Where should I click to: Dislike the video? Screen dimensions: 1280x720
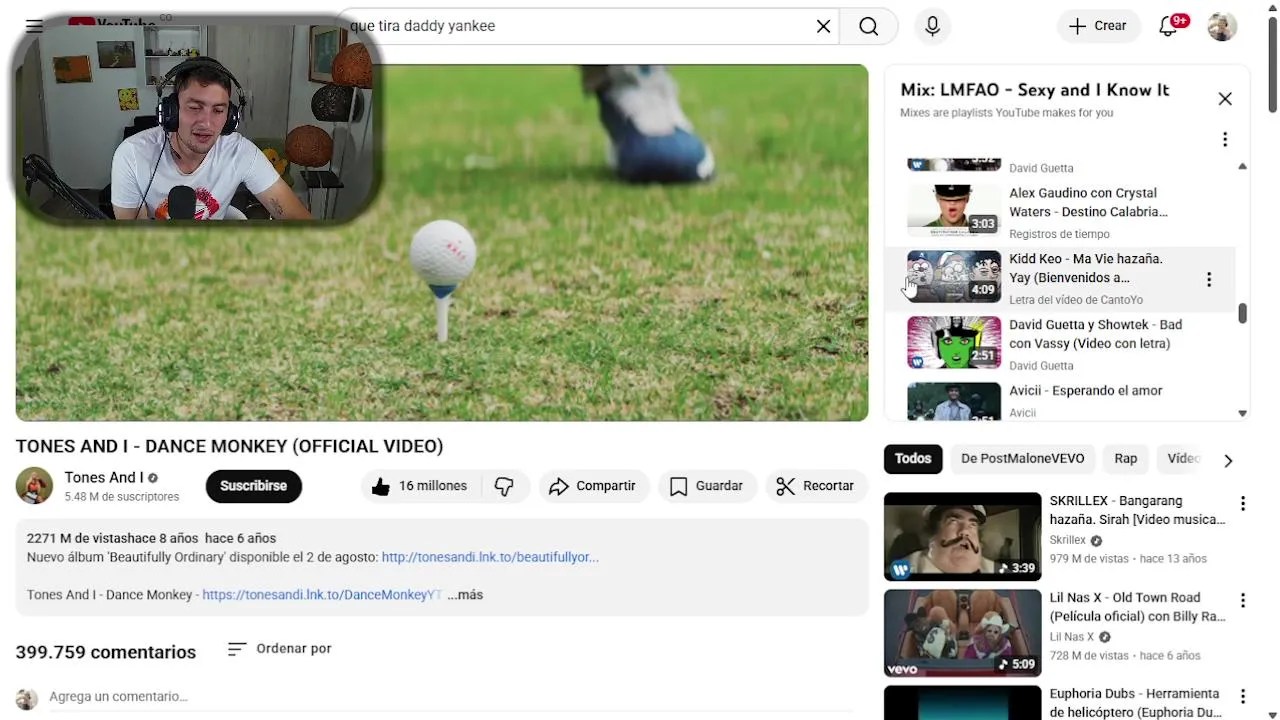(505, 486)
